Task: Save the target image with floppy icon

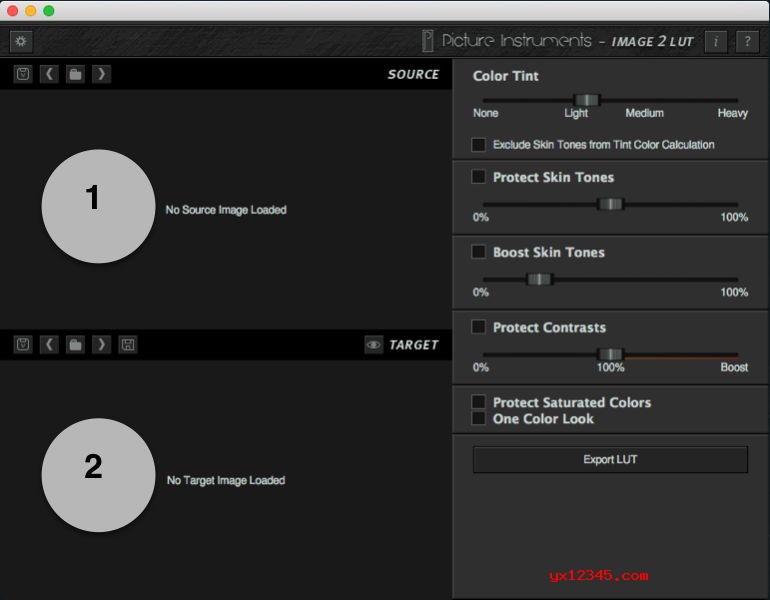Action: tap(128, 344)
